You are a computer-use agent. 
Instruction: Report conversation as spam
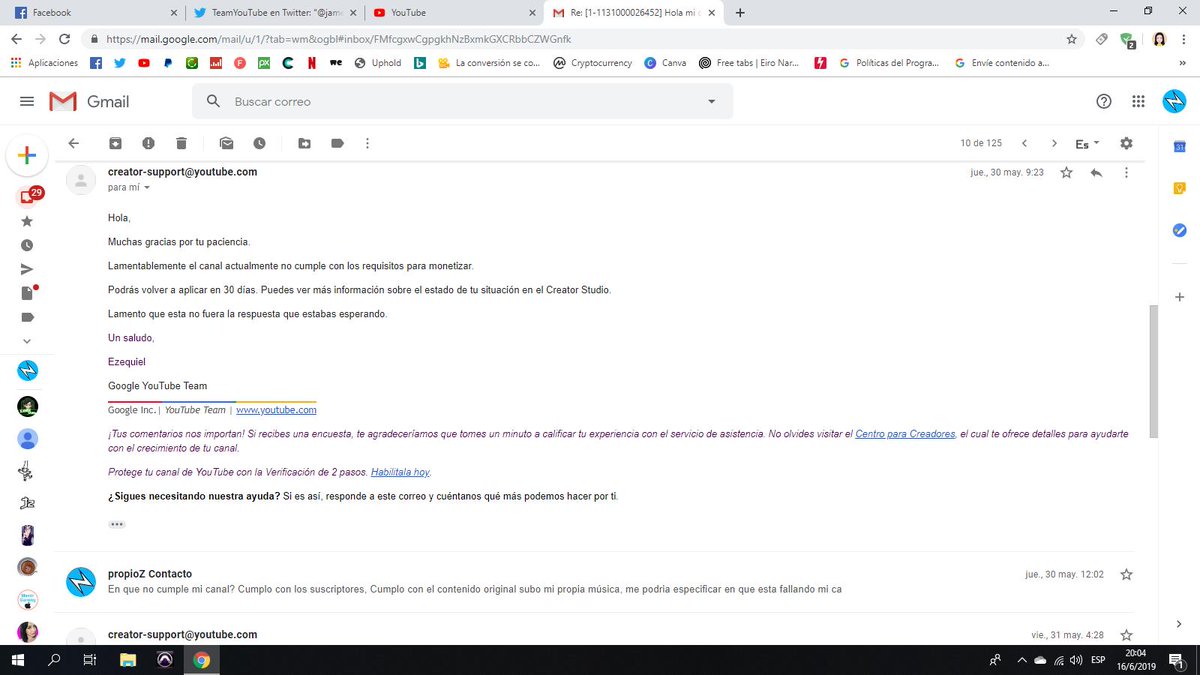148,143
